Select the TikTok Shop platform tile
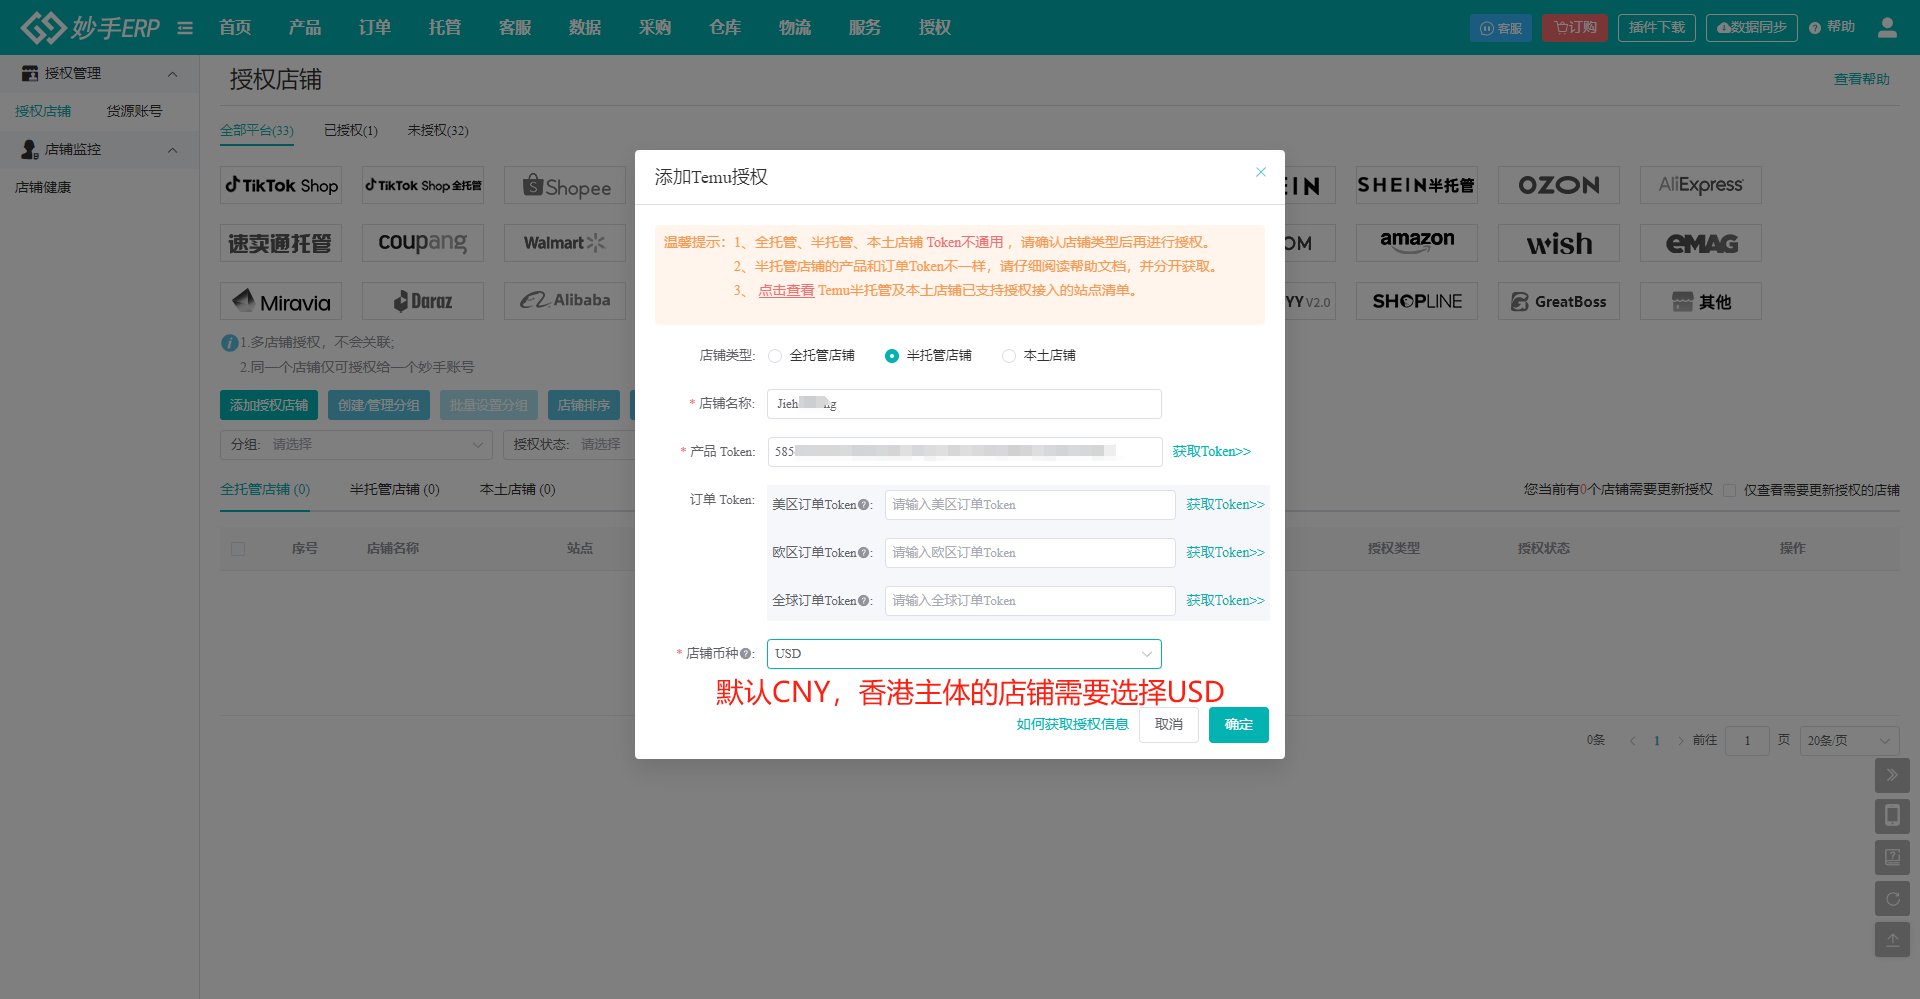The height and width of the screenshot is (999, 1920). (x=281, y=185)
